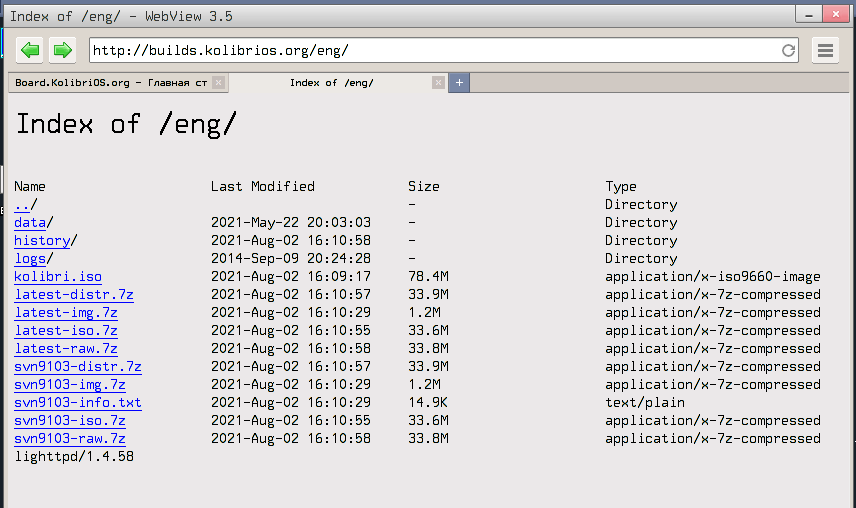This screenshot has width=856, height=508.
Task: Reload the page with refresh icon
Action: click(789, 50)
